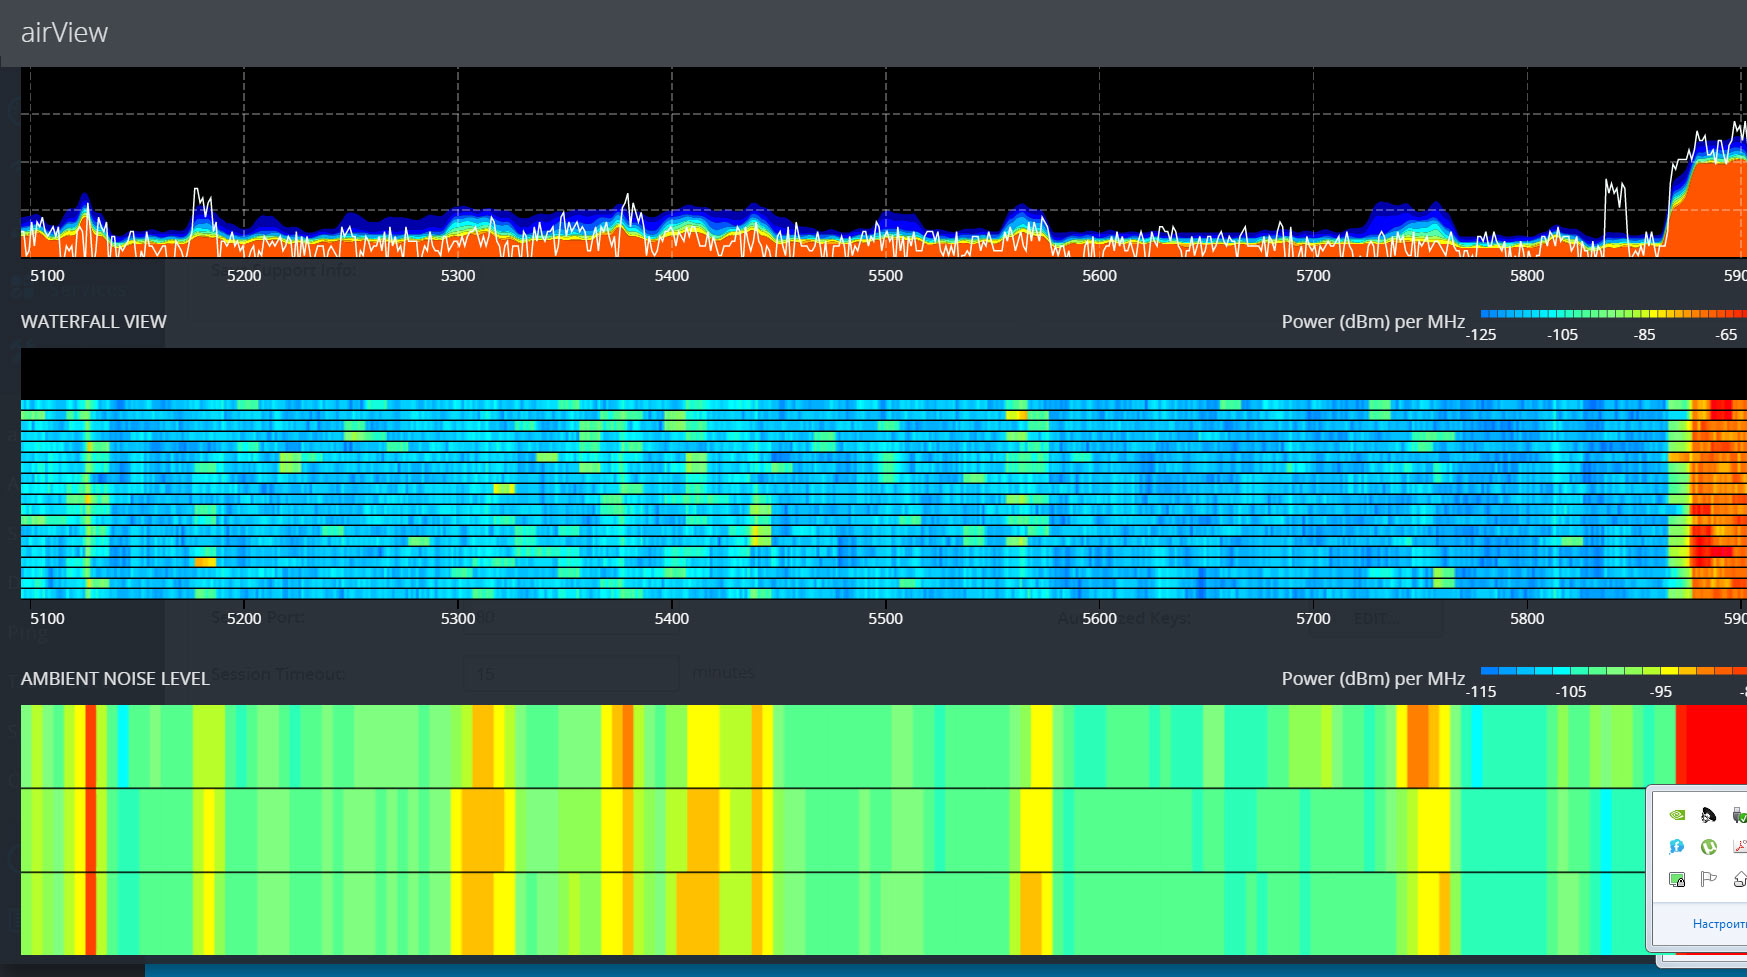1747x977 pixels.
Task: Open the 'Настроить' link in tray popup
Action: (1718, 924)
